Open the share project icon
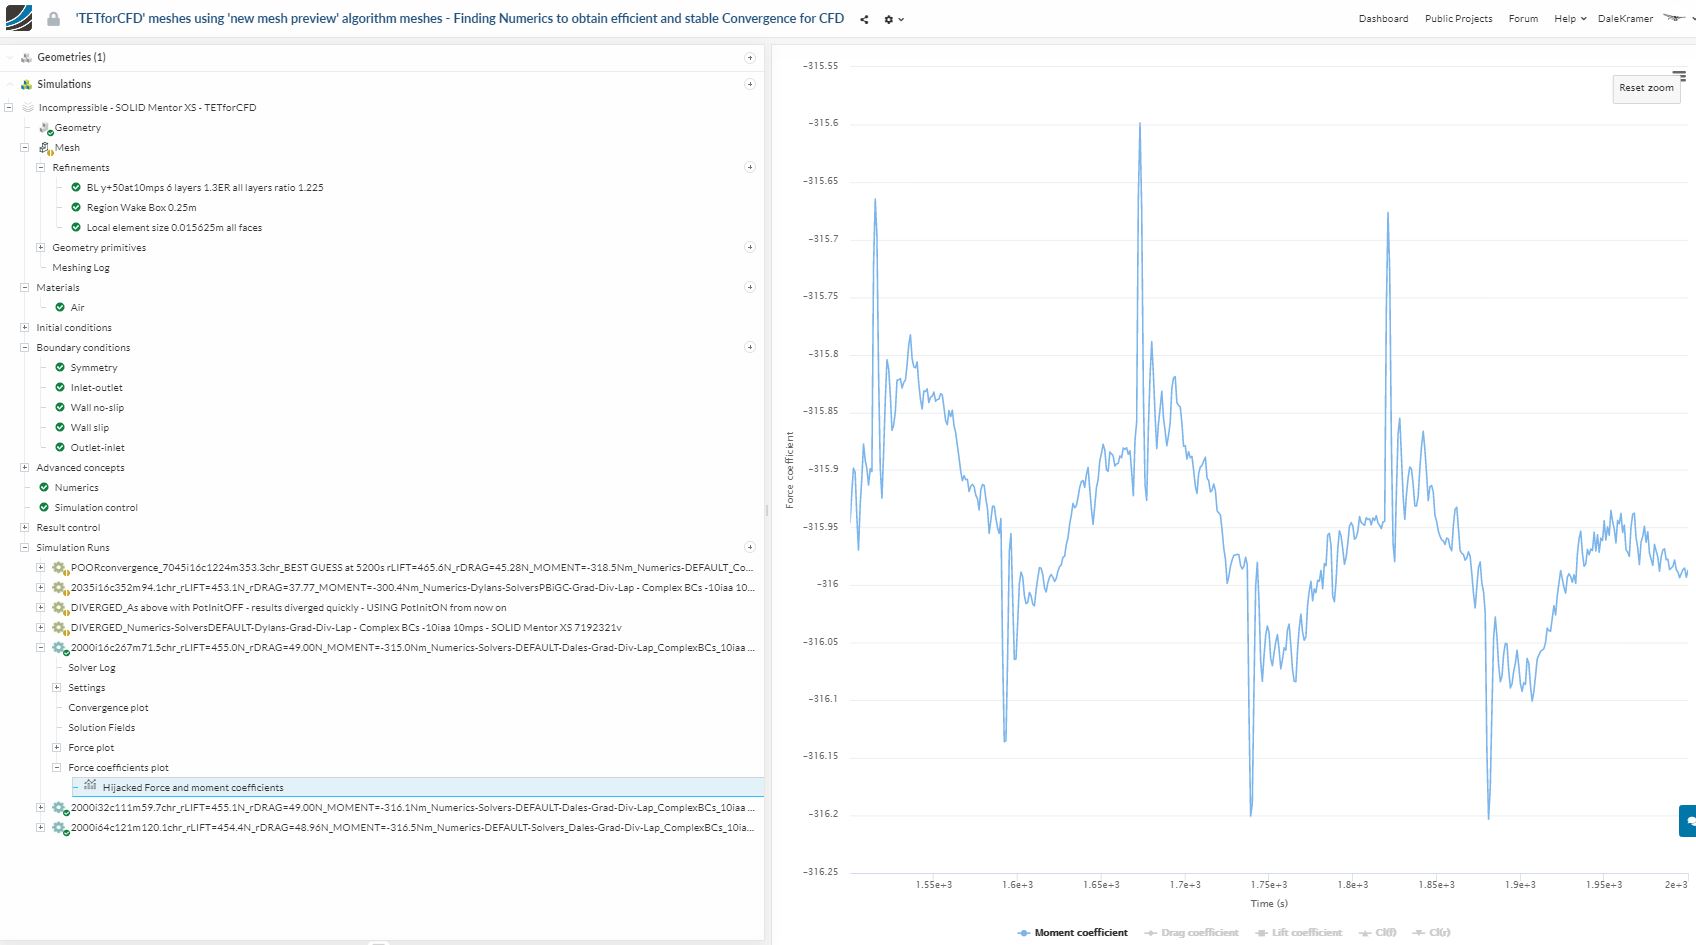 [864, 19]
